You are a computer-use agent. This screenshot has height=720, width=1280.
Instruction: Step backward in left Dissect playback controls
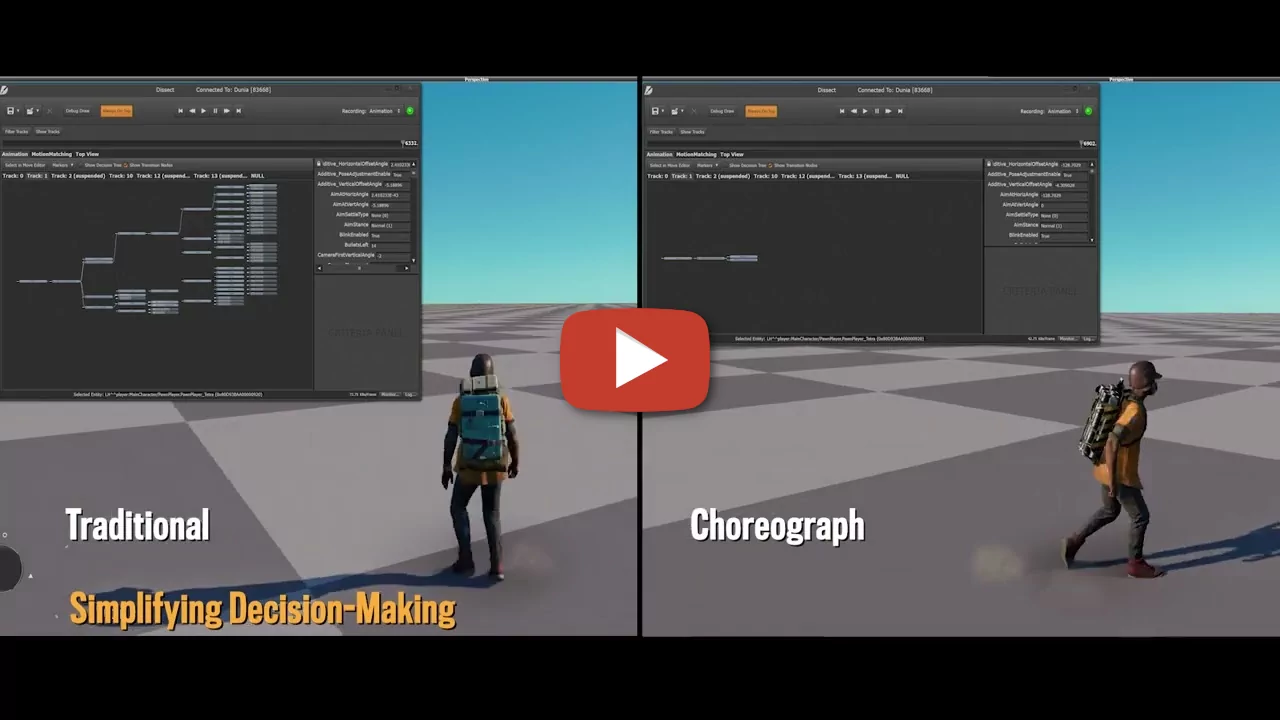tap(192, 111)
